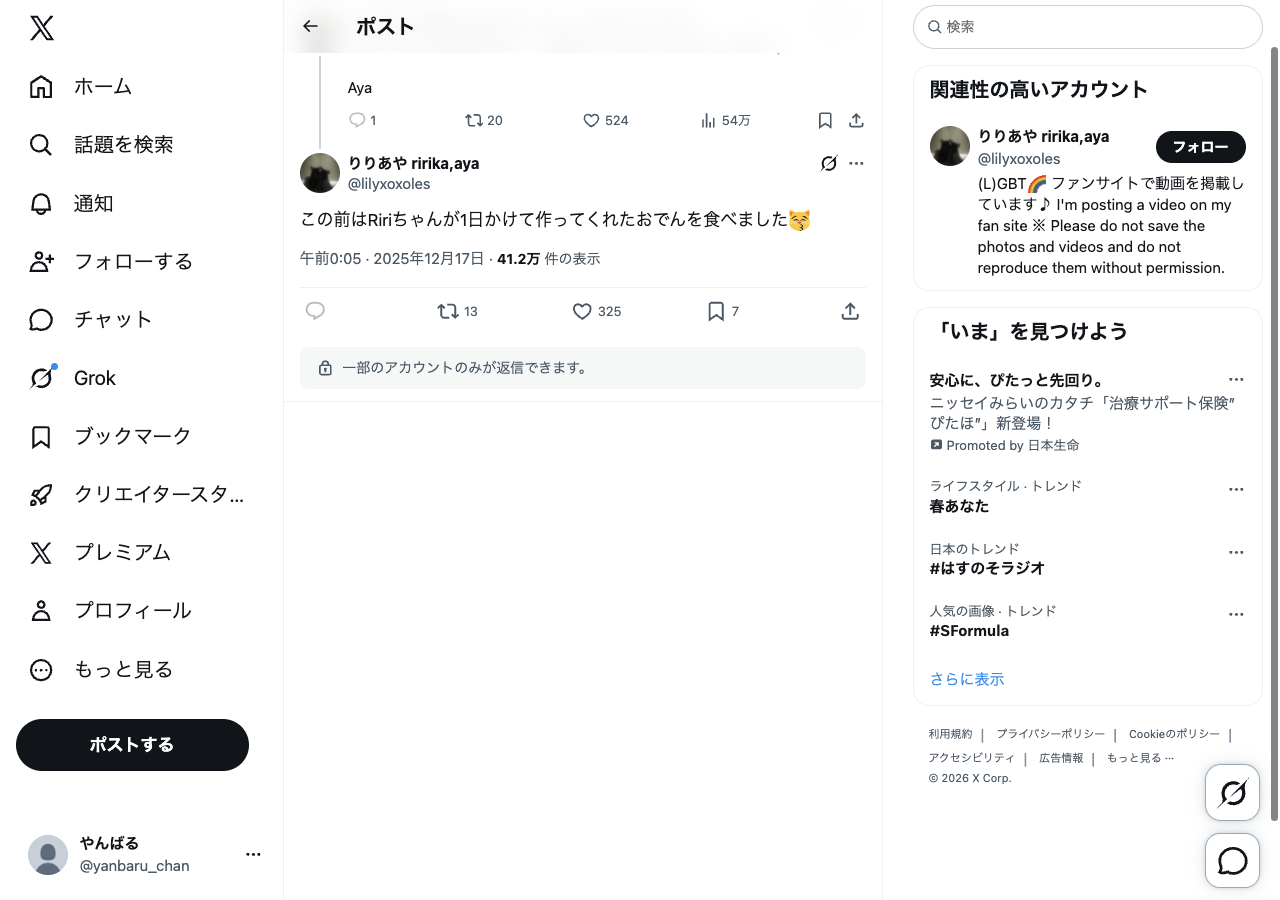Open 通知 notifications page
The image size is (1280, 900).
click(x=93, y=204)
